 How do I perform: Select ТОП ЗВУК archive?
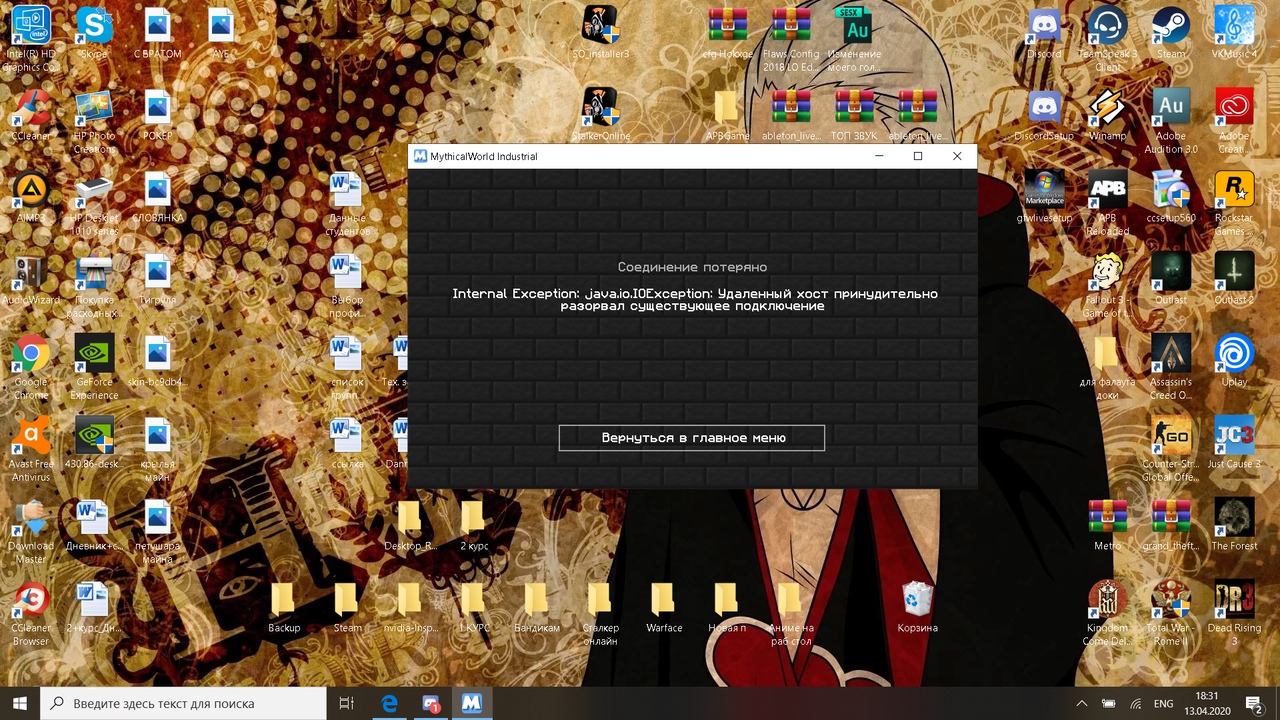coord(854,115)
